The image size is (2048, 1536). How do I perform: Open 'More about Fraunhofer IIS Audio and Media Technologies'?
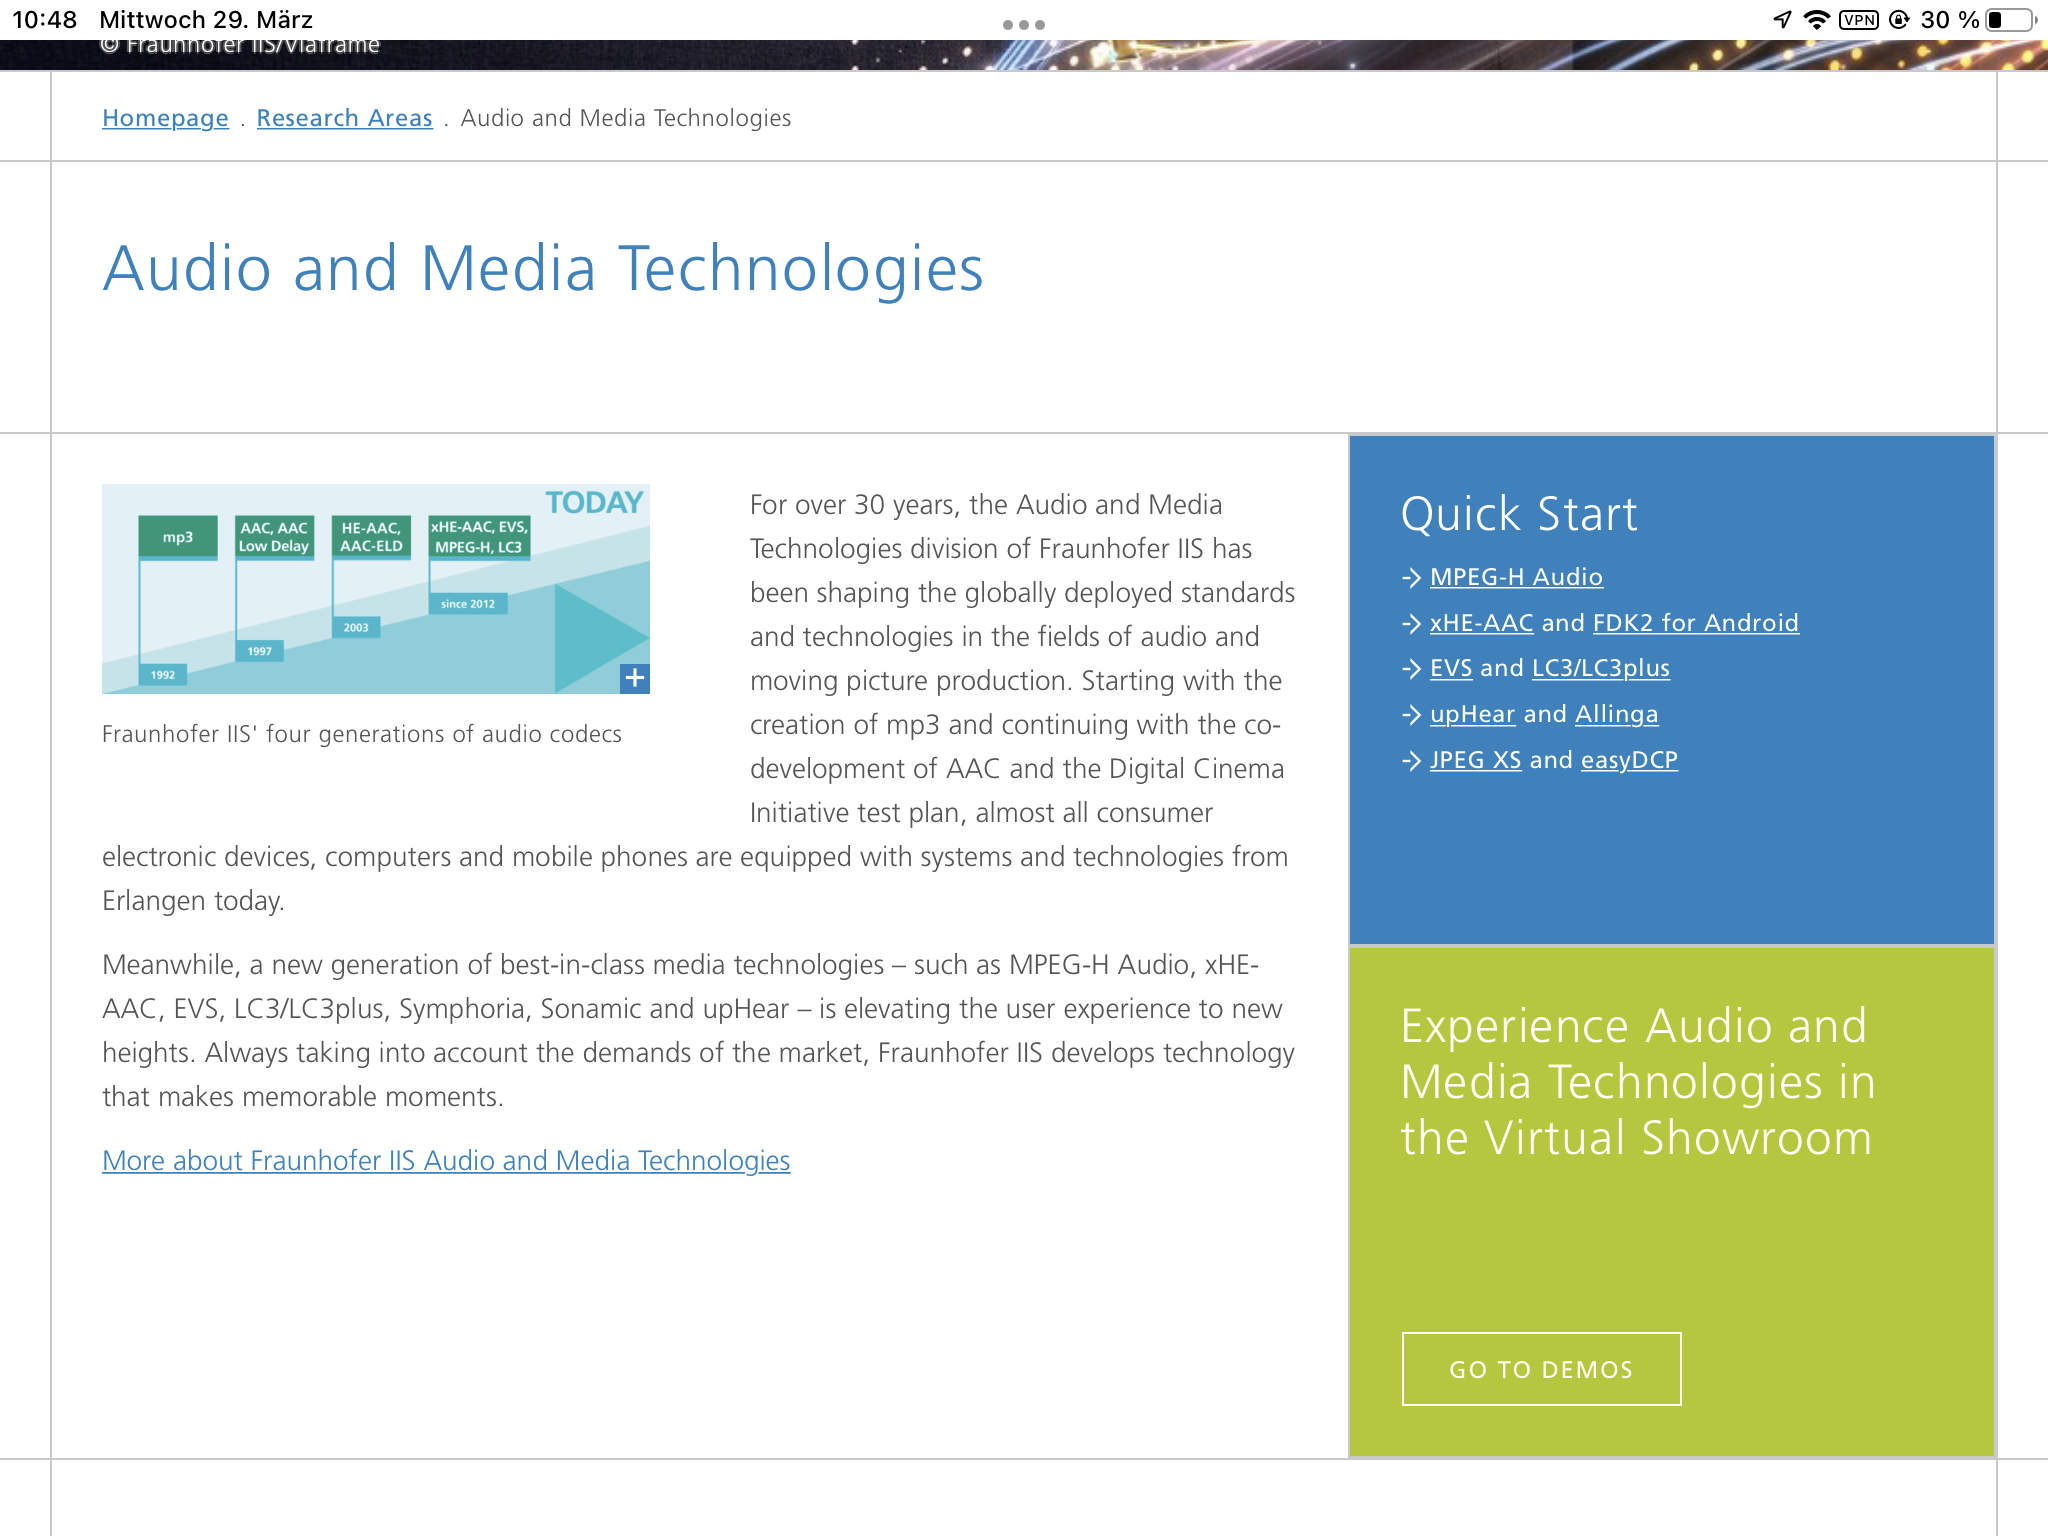click(x=446, y=1160)
